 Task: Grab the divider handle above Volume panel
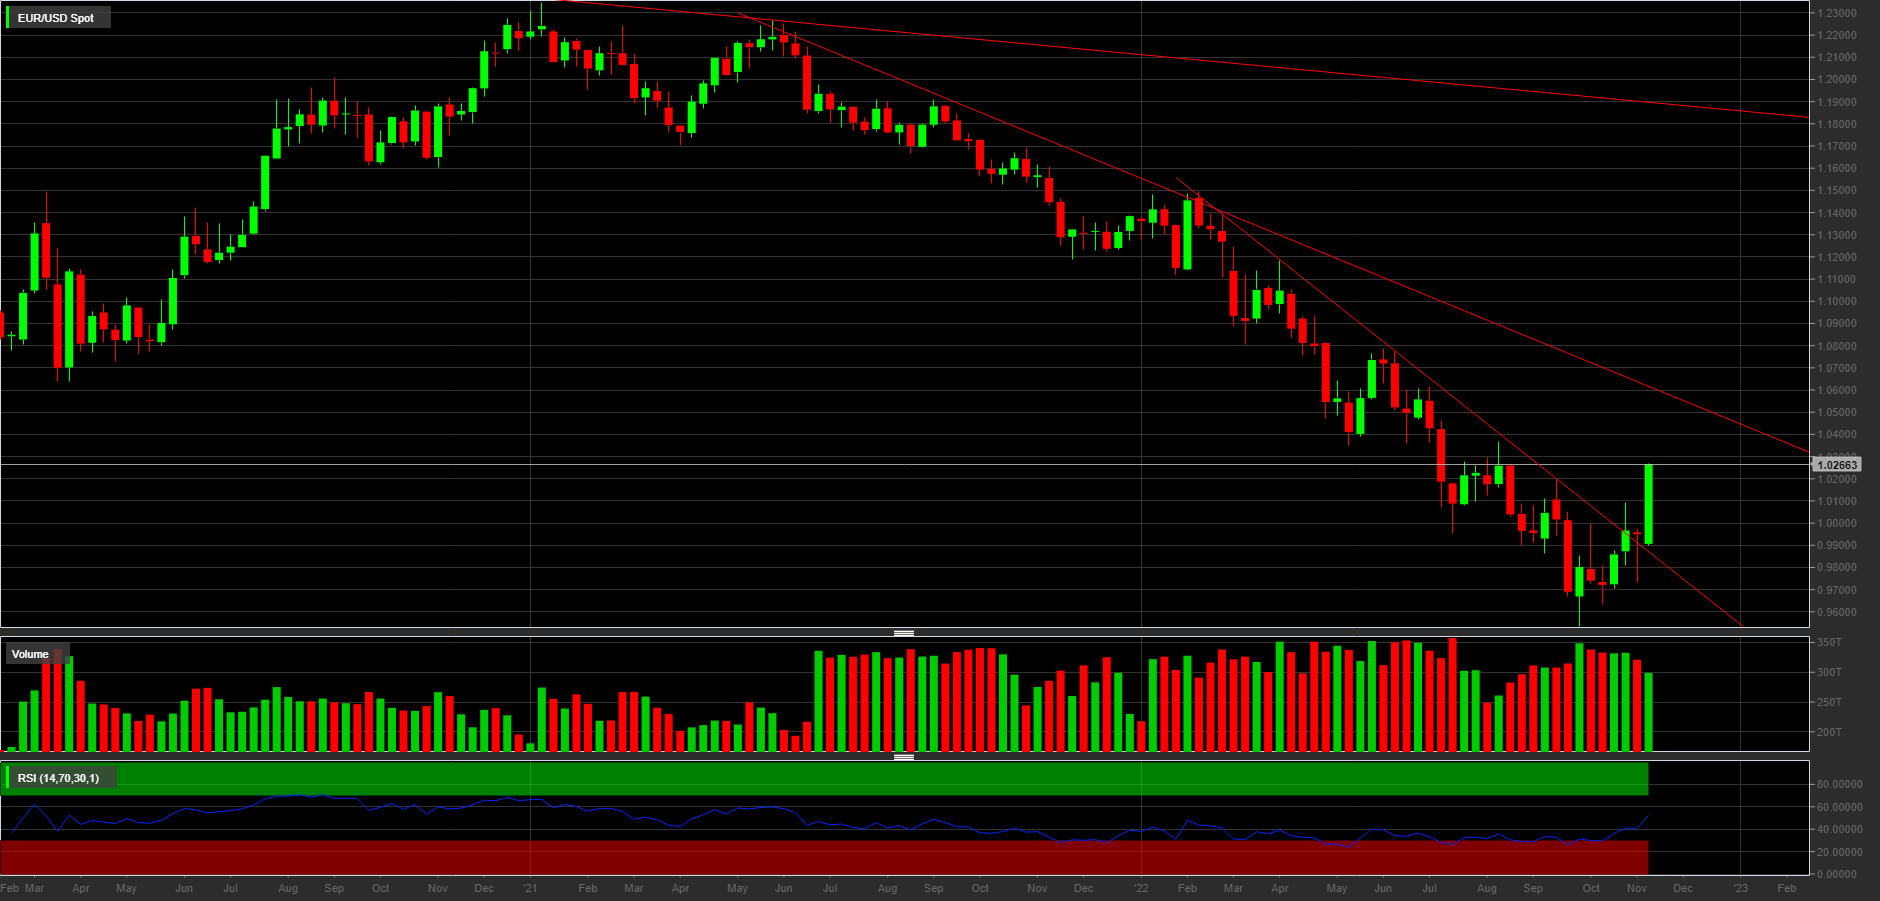[x=904, y=633]
